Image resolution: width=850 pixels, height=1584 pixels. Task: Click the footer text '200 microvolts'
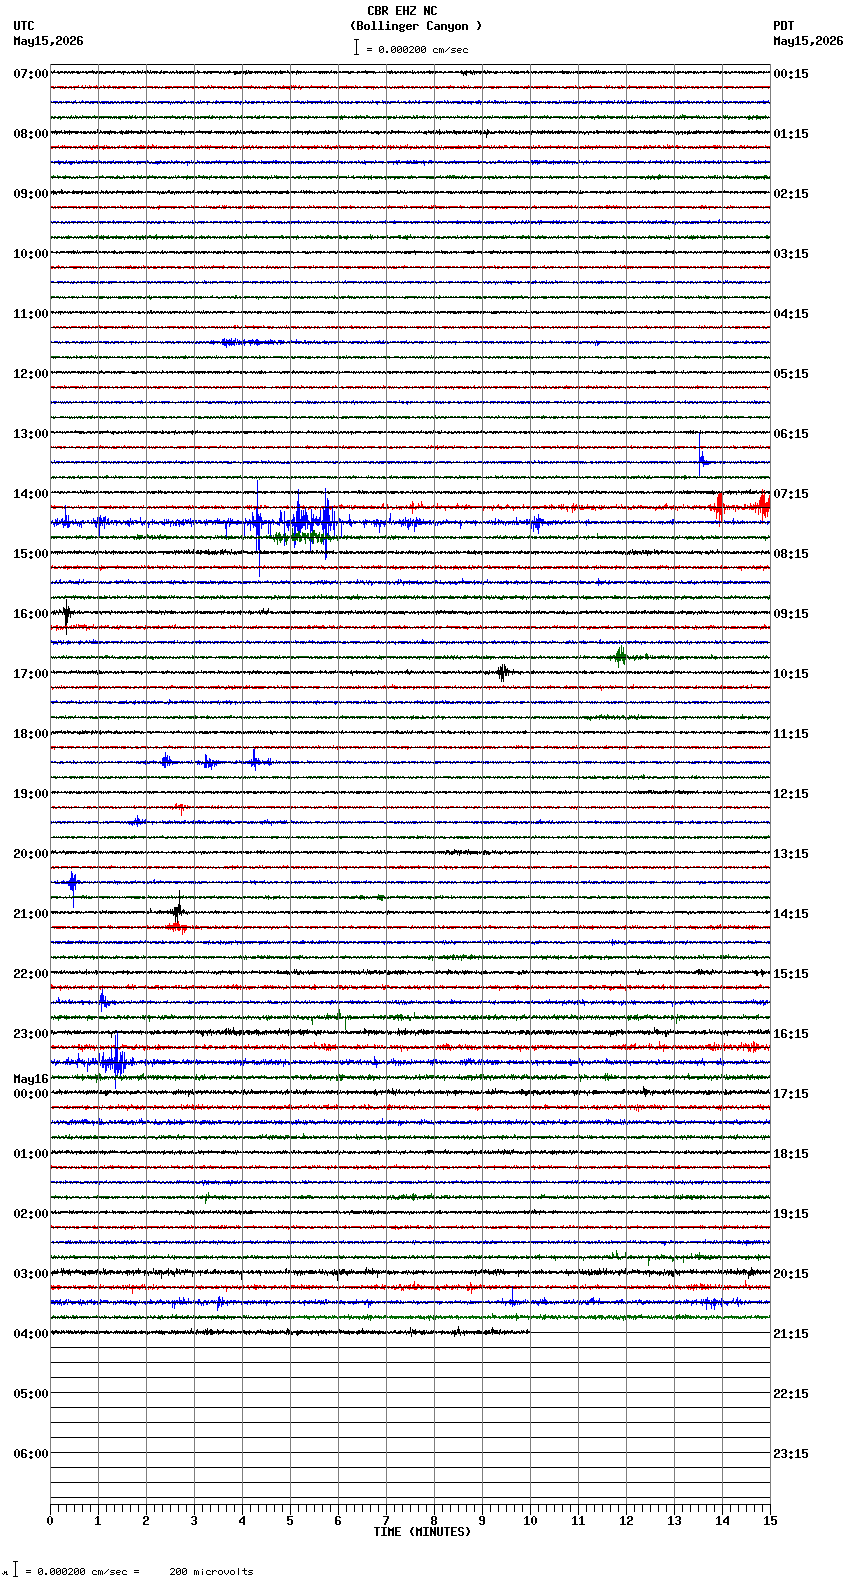(x=211, y=1571)
